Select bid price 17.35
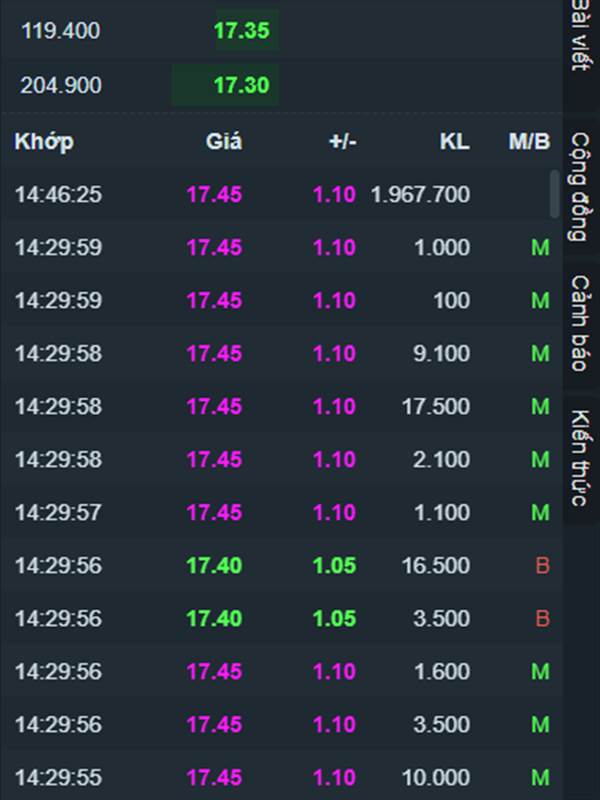Viewport: 600px width, 800px height. click(241, 31)
